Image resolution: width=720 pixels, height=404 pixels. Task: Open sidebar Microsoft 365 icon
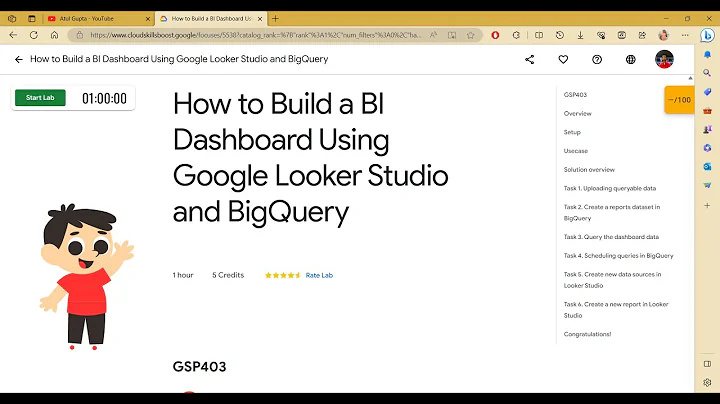click(707, 148)
